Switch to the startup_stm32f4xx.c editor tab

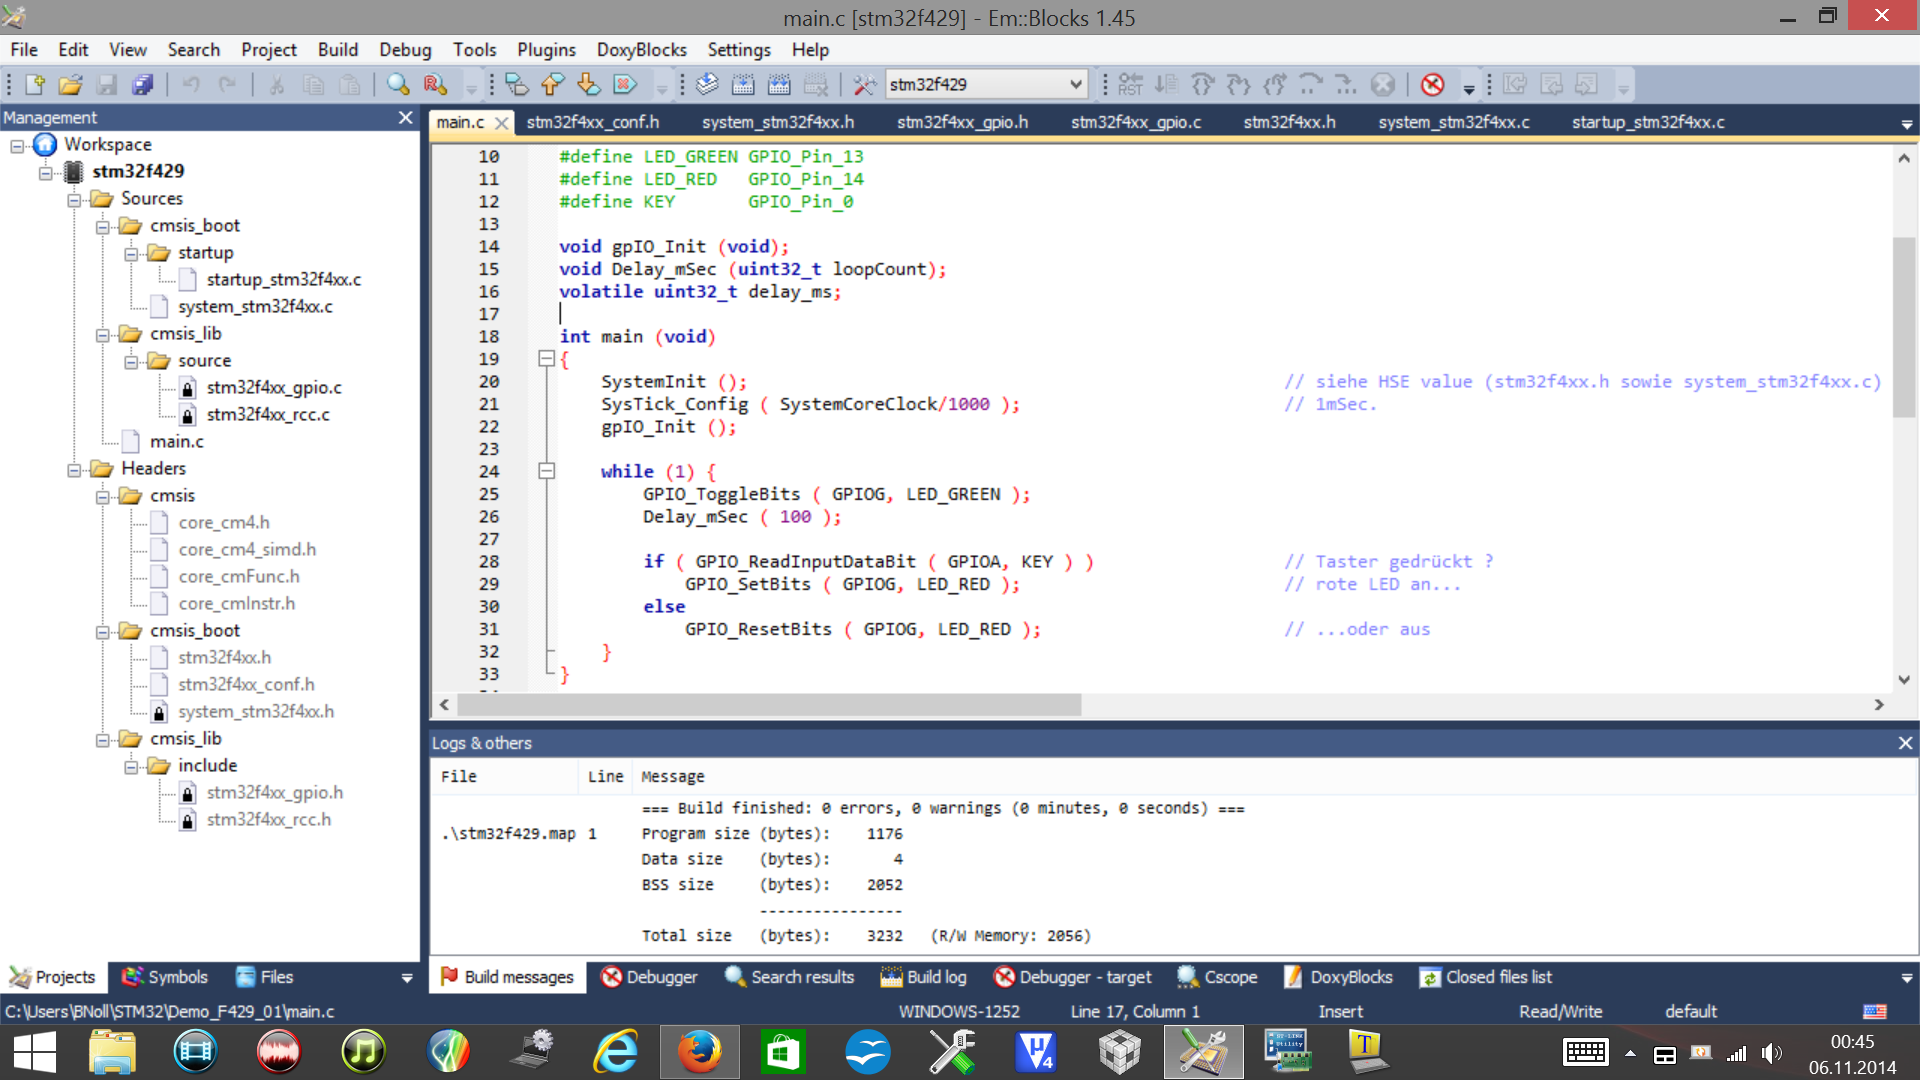[x=1648, y=122]
